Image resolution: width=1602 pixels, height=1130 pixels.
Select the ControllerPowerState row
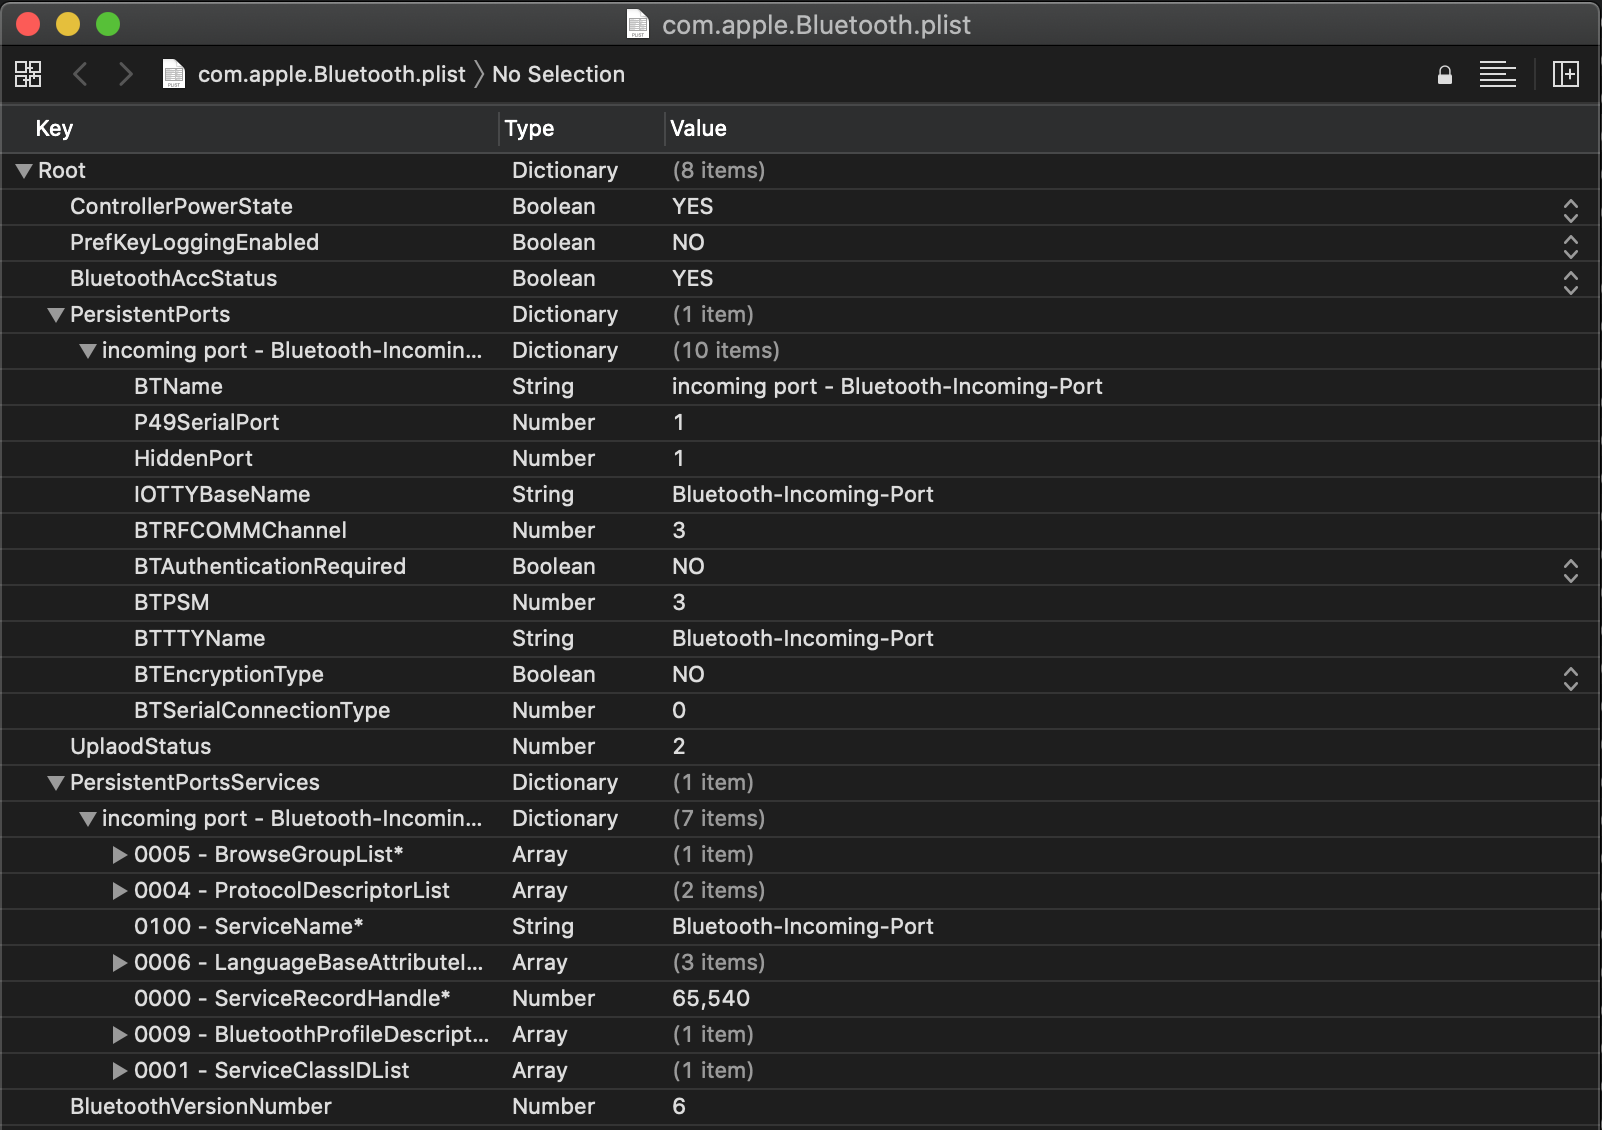tap(800, 207)
